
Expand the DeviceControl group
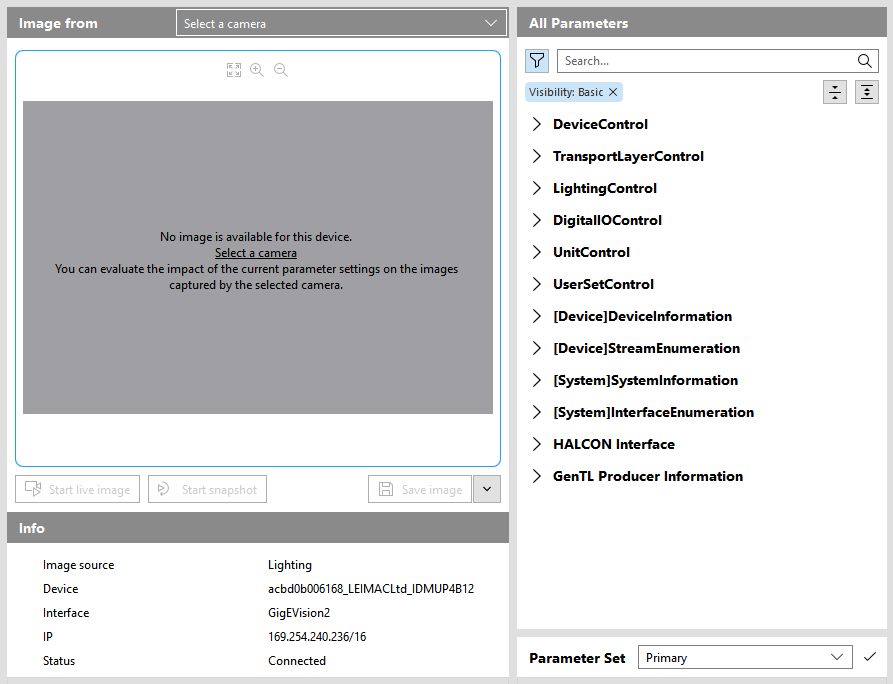click(537, 124)
